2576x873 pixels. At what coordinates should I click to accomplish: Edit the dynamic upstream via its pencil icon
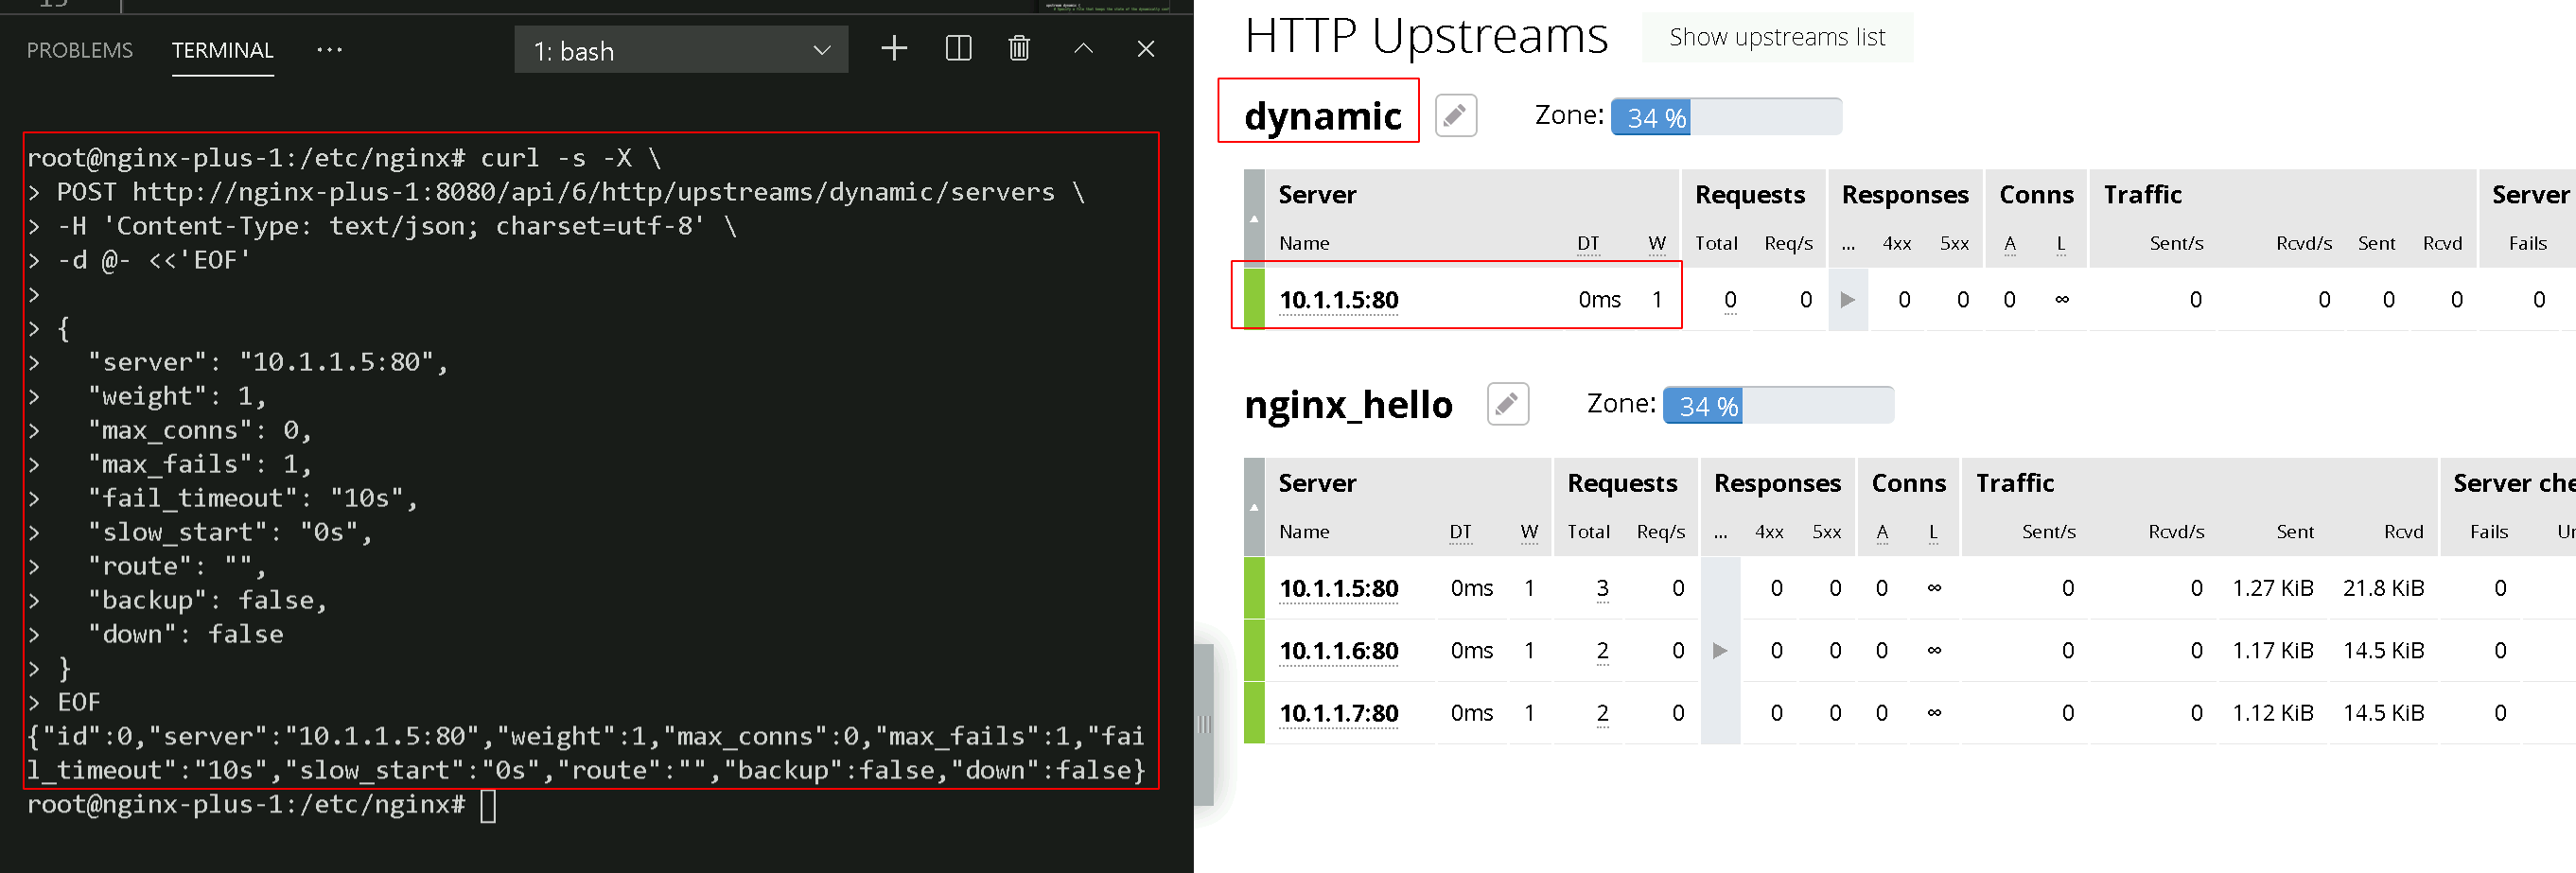(1455, 115)
